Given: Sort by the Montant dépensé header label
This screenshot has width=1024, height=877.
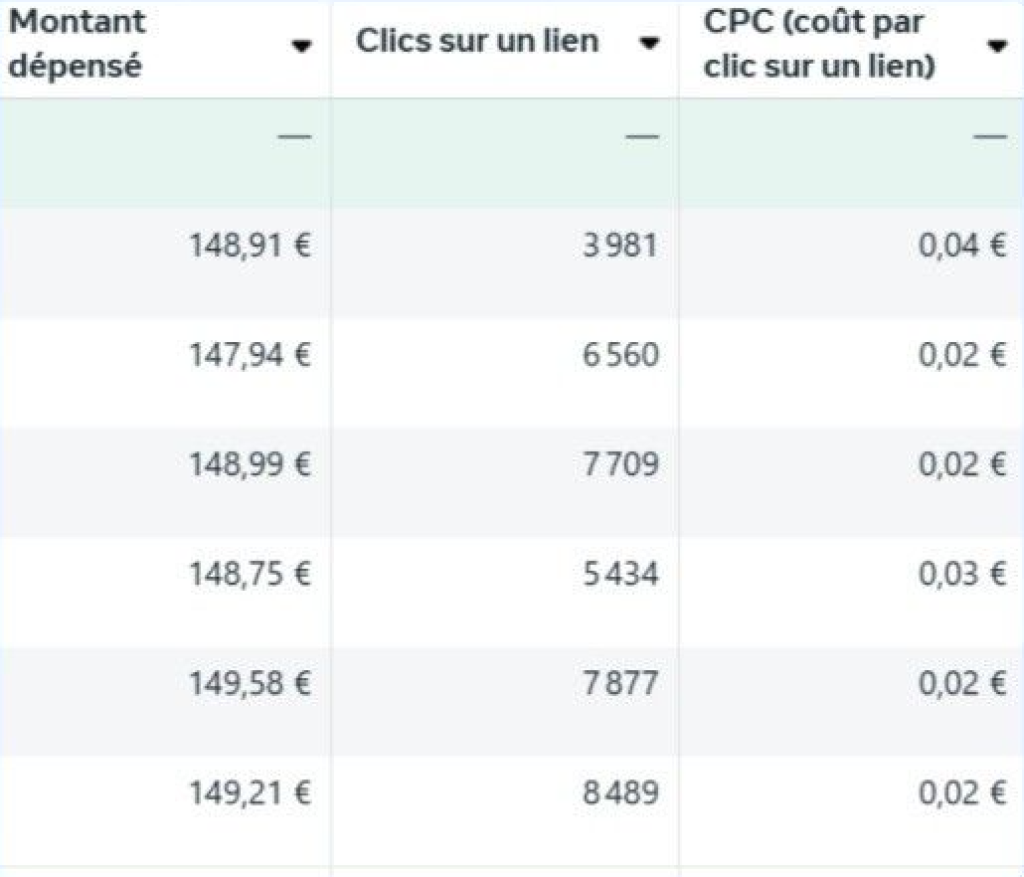Looking at the screenshot, I should tap(78, 44).
